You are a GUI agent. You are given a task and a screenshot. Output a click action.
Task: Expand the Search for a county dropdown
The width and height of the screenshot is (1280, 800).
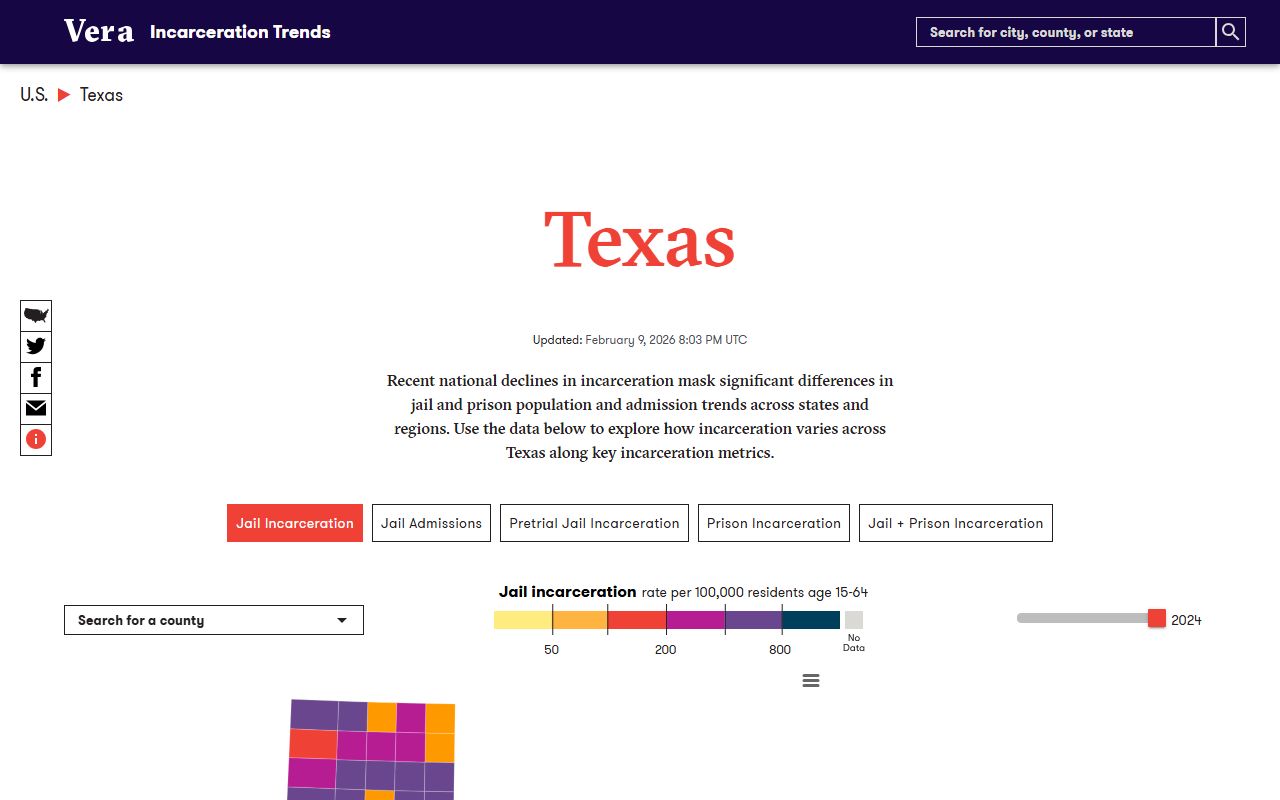(x=214, y=620)
